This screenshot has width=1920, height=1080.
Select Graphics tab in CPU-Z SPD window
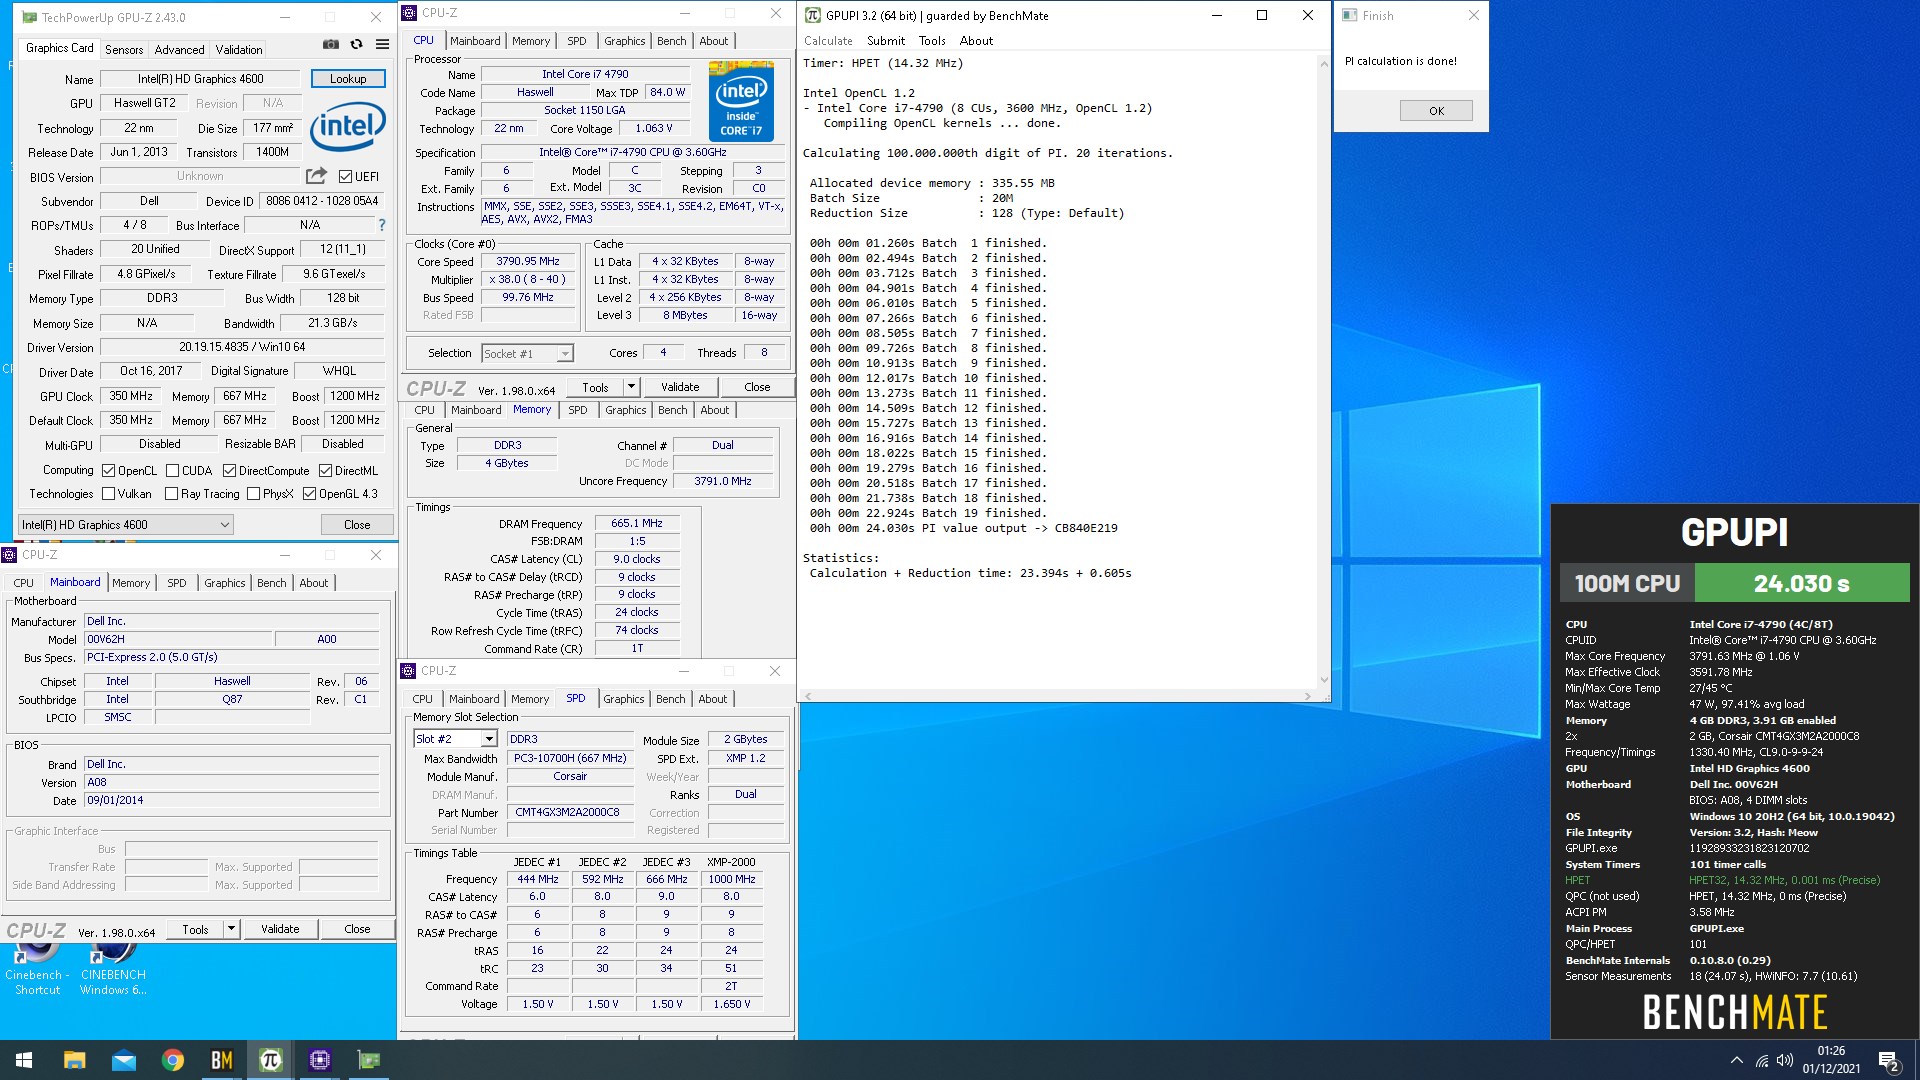[x=624, y=699]
